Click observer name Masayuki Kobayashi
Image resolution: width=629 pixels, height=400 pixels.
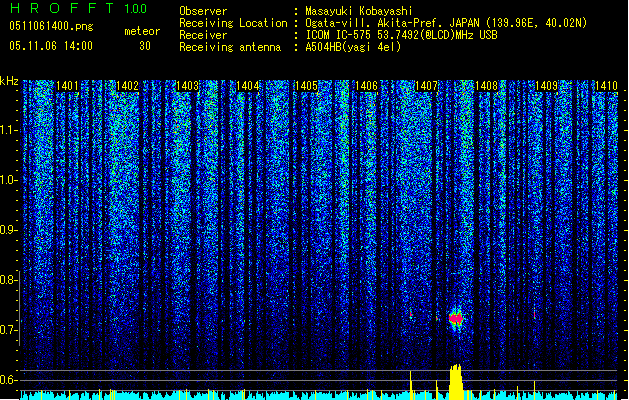click(358, 11)
